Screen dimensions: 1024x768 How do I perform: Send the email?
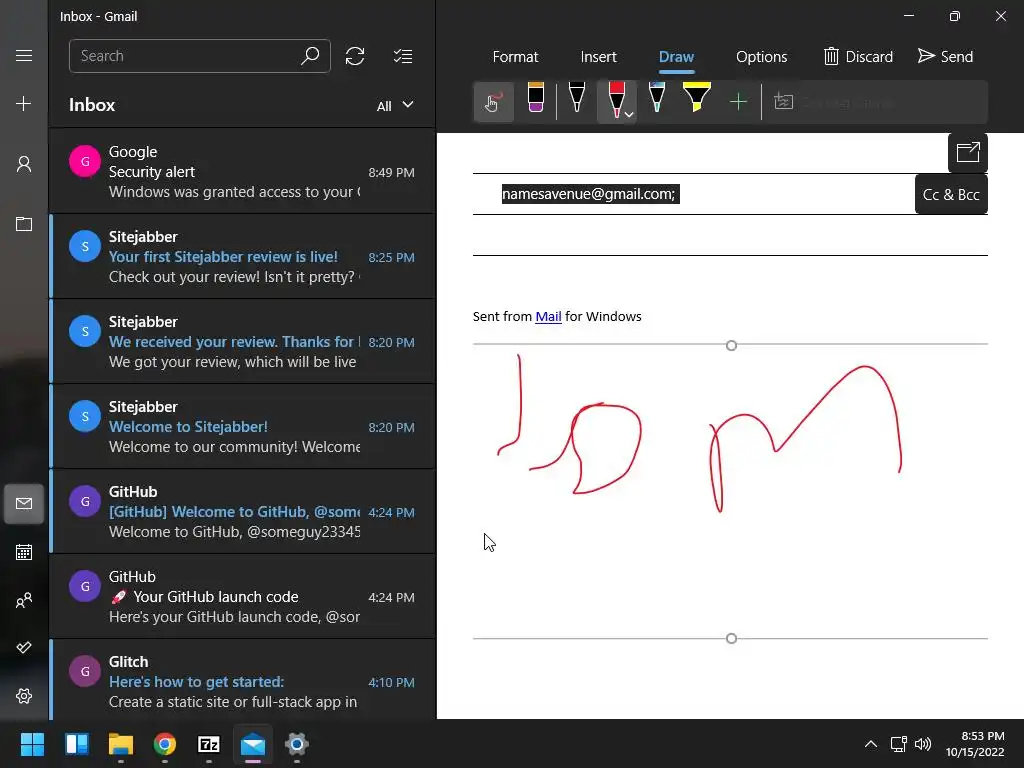pyautogui.click(x=946, y=57)
